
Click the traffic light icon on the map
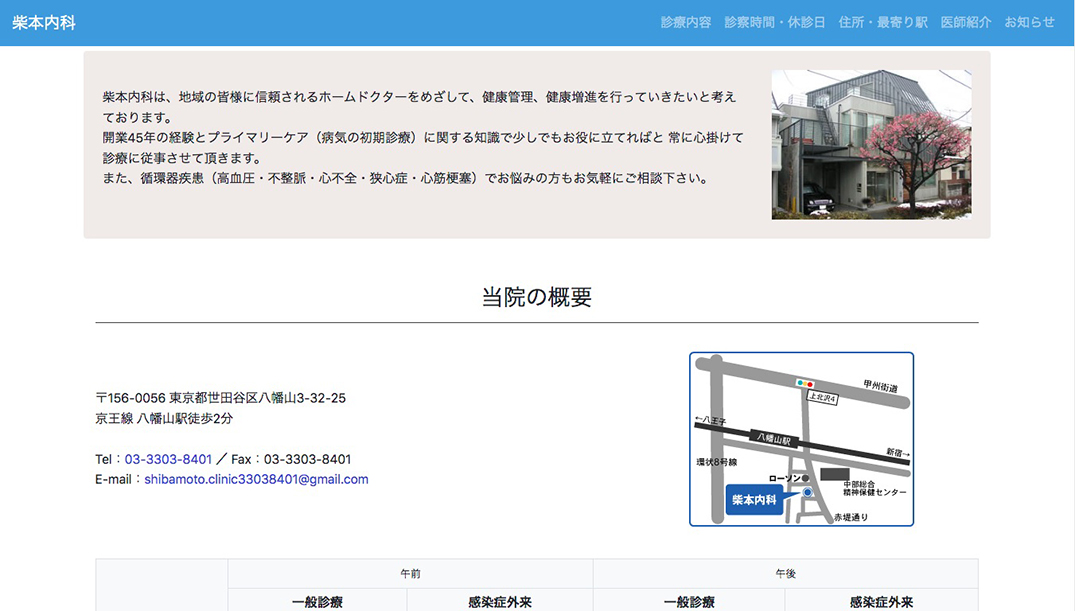click(x=805, y=383)
